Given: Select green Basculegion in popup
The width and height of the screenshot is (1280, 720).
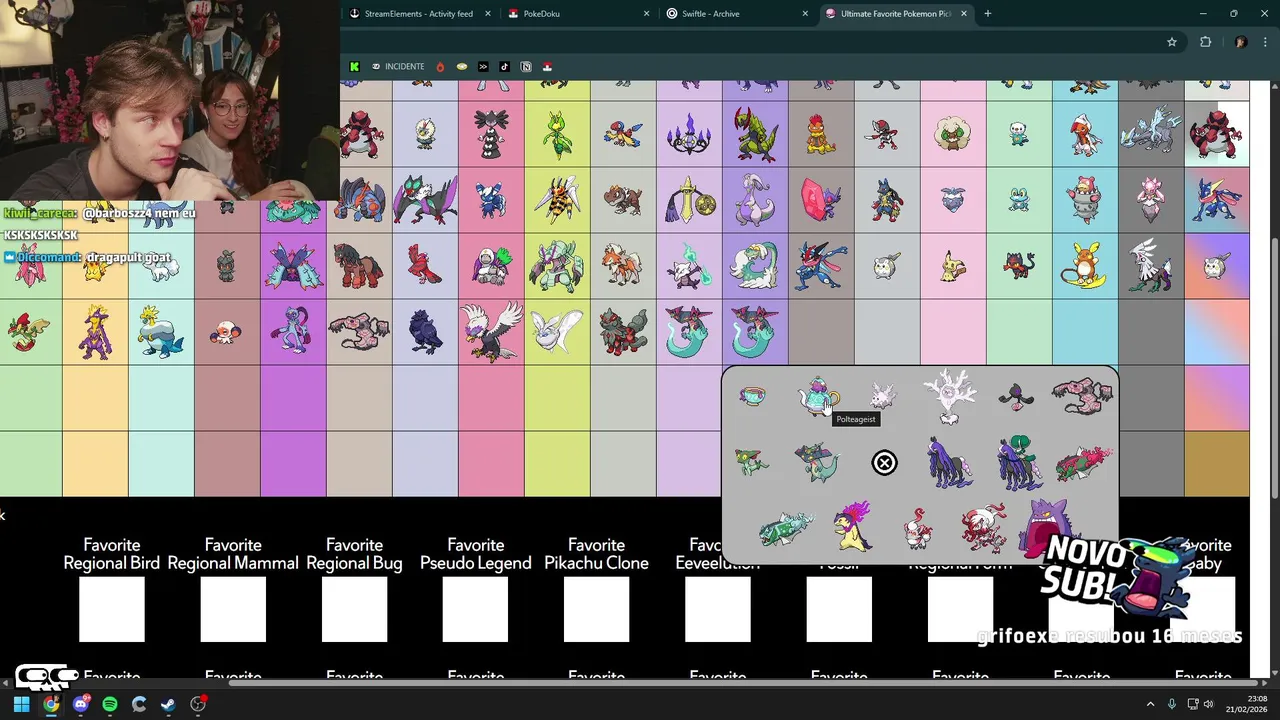Looking at the screenshot, I should [x=786, y=529].
